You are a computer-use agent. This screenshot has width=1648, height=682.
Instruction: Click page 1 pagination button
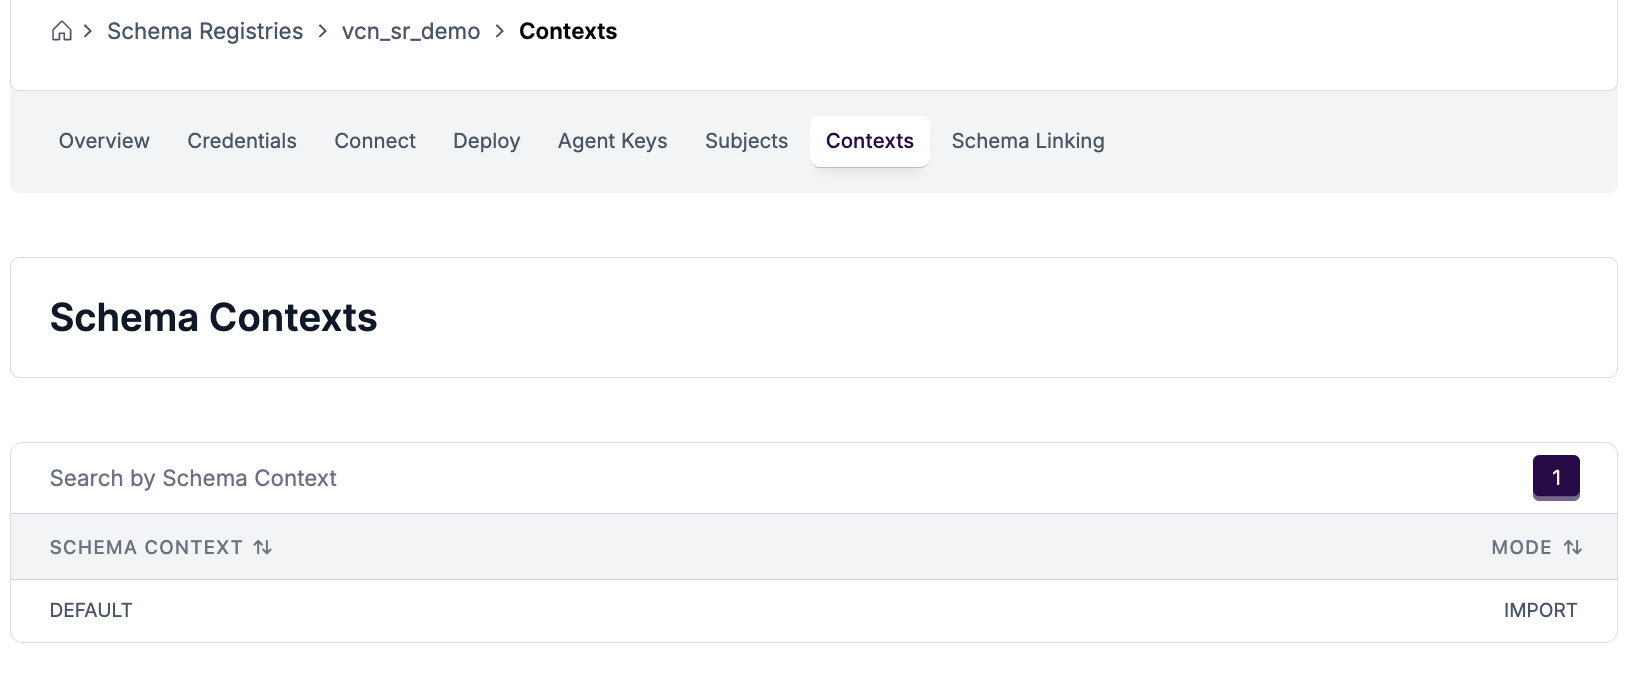[1556, 477]
